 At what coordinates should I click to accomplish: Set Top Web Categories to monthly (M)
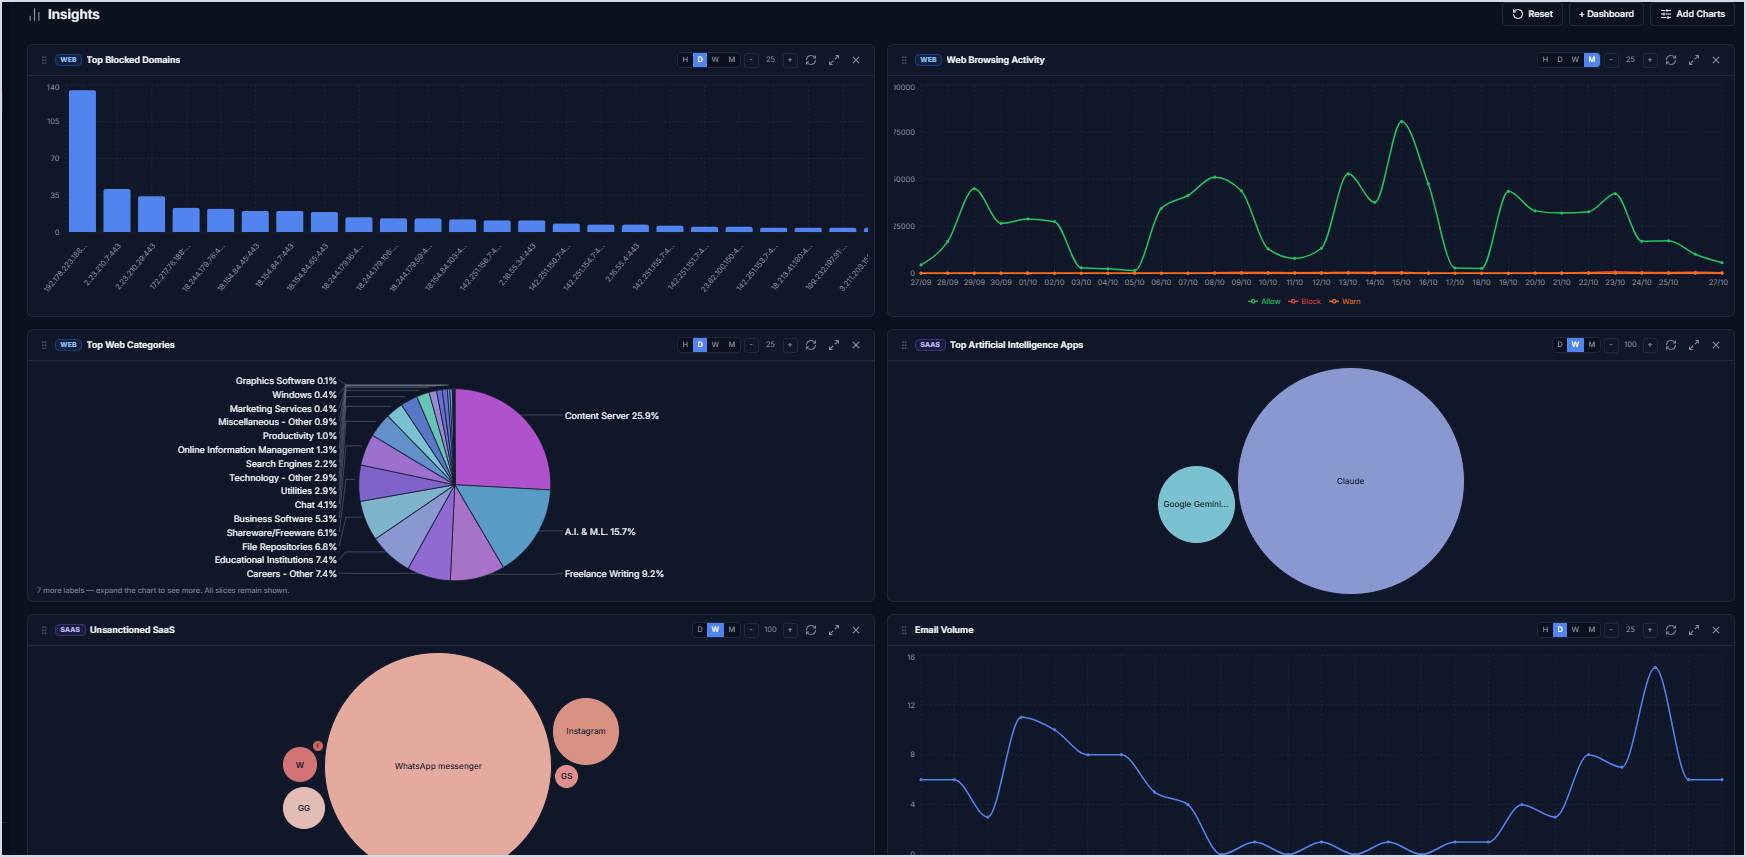(732, 345)
